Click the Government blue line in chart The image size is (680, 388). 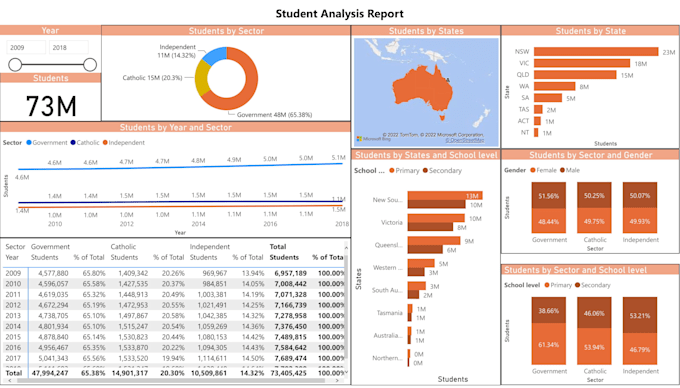tap(180, 166)
